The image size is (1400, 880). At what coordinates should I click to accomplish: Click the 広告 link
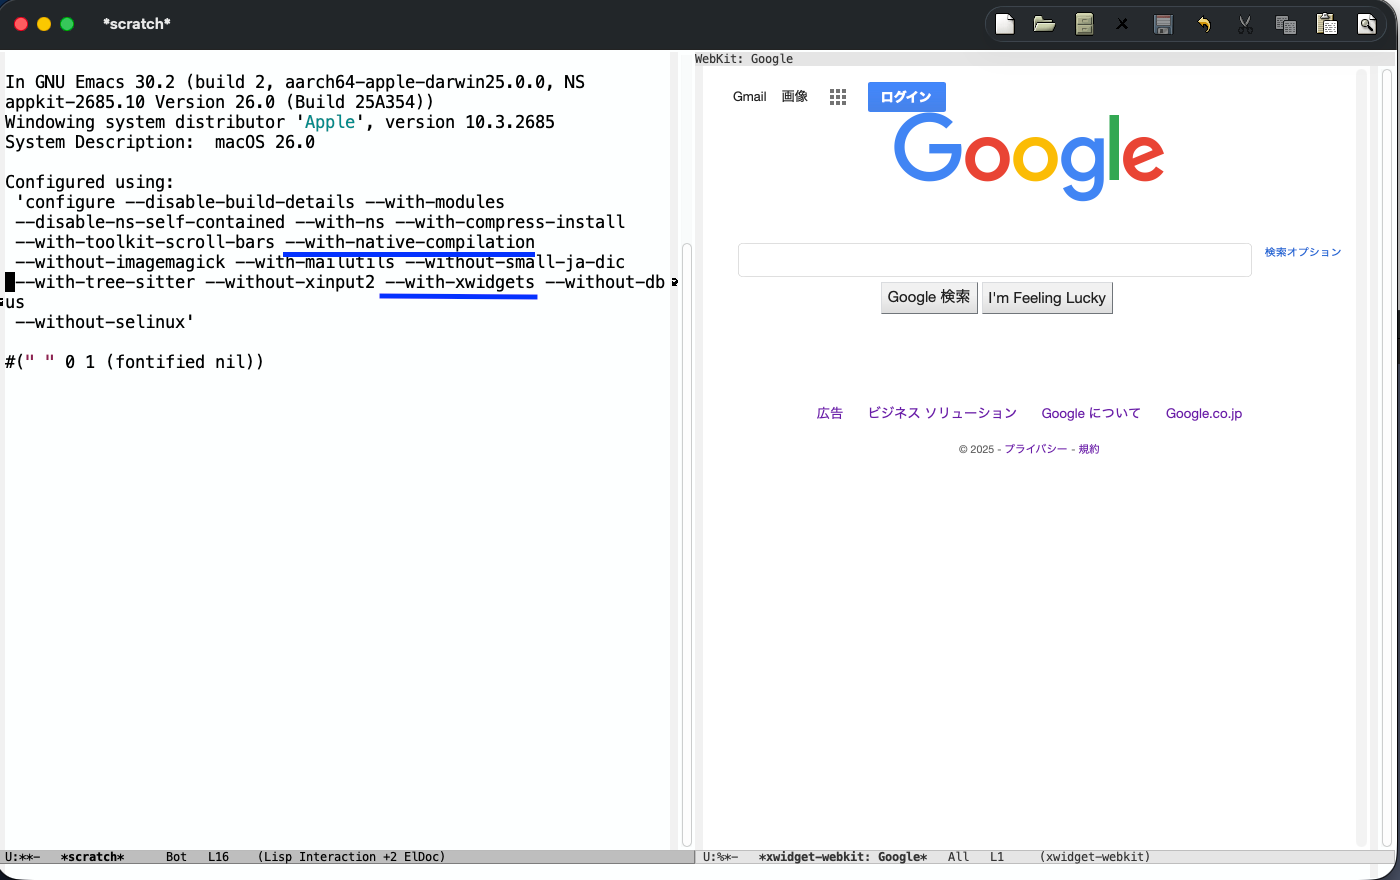[x=830, y=413]
